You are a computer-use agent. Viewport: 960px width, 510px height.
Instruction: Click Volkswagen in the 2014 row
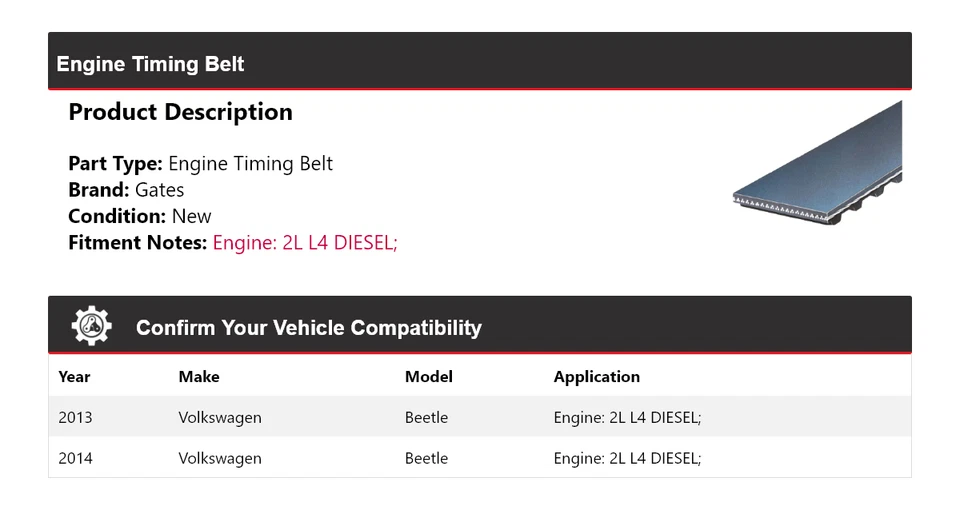[x=220, y=458]
